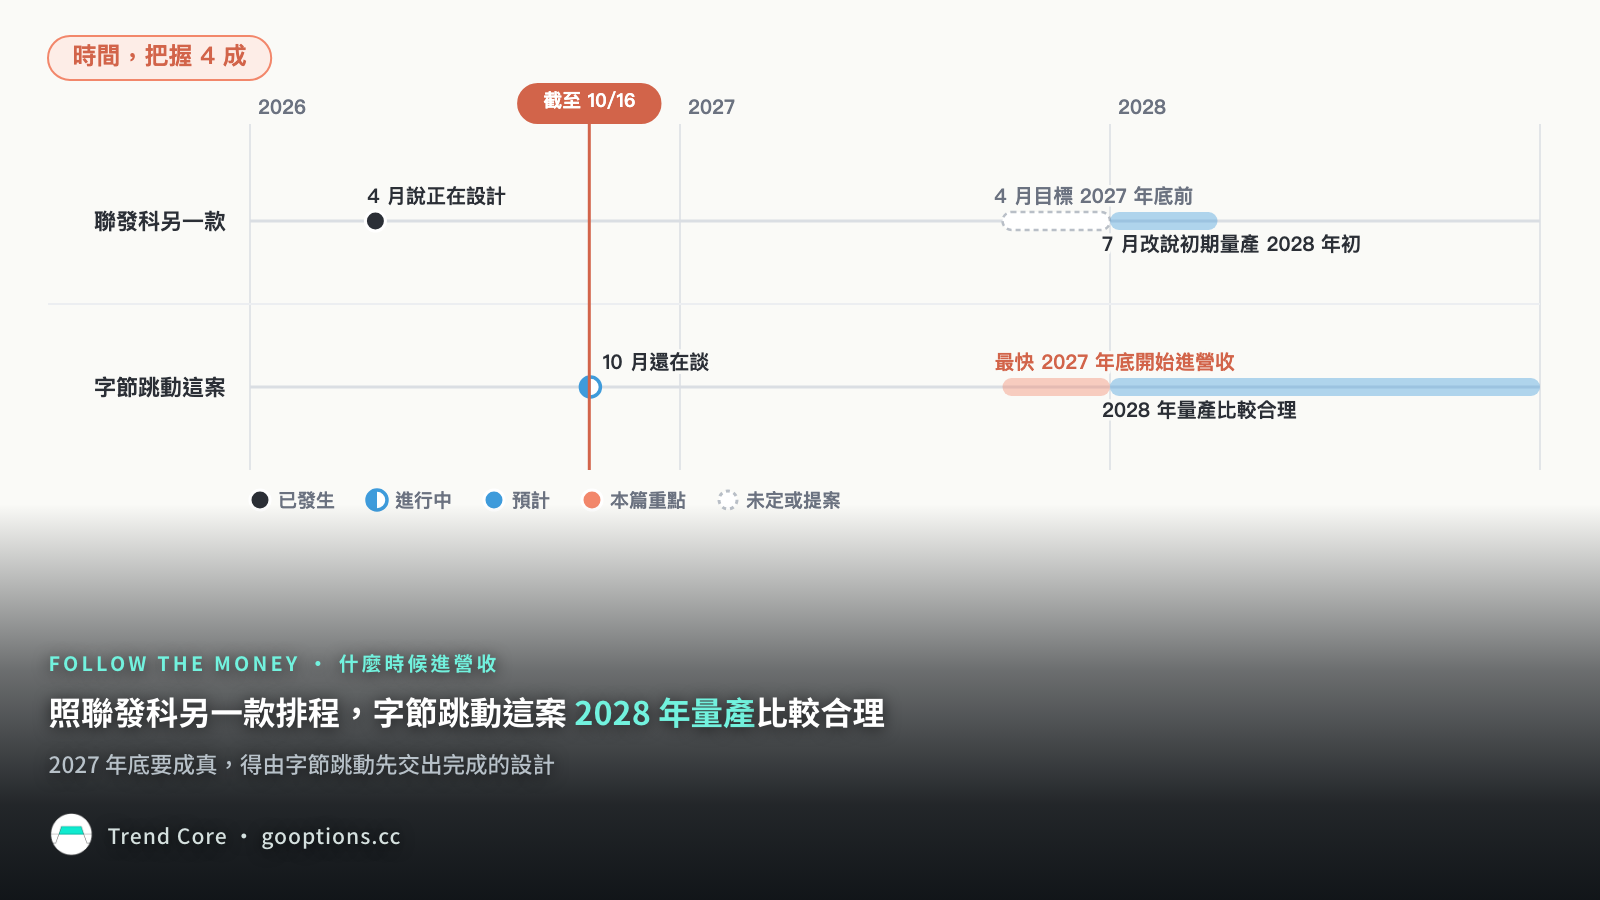Click the long blue bar above 2028 年量產比較合理
The image size is (1600, 900).
click(x=1325, y=387)
